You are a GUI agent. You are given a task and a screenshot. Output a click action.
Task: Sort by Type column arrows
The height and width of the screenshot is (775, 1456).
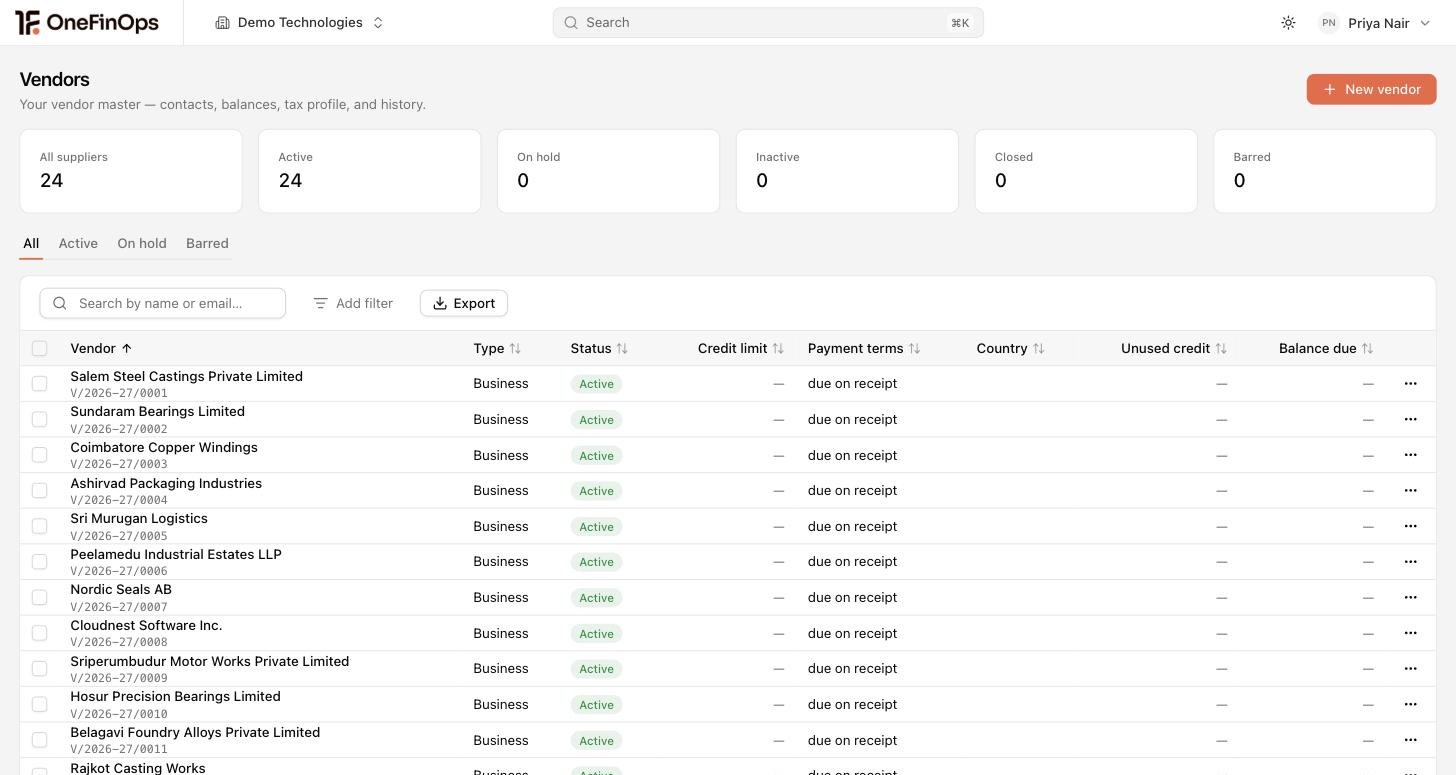515,349
